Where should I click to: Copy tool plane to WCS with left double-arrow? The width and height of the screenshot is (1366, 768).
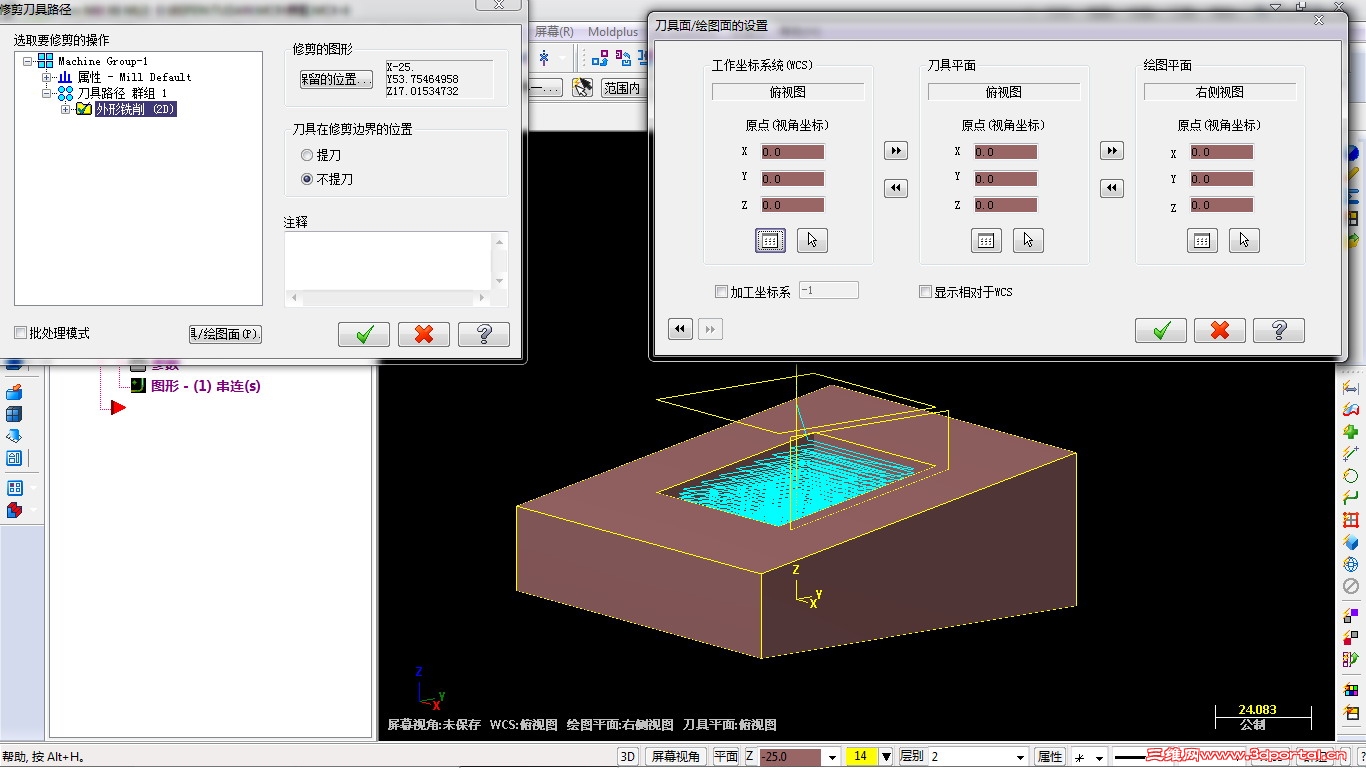pos(896,188)
